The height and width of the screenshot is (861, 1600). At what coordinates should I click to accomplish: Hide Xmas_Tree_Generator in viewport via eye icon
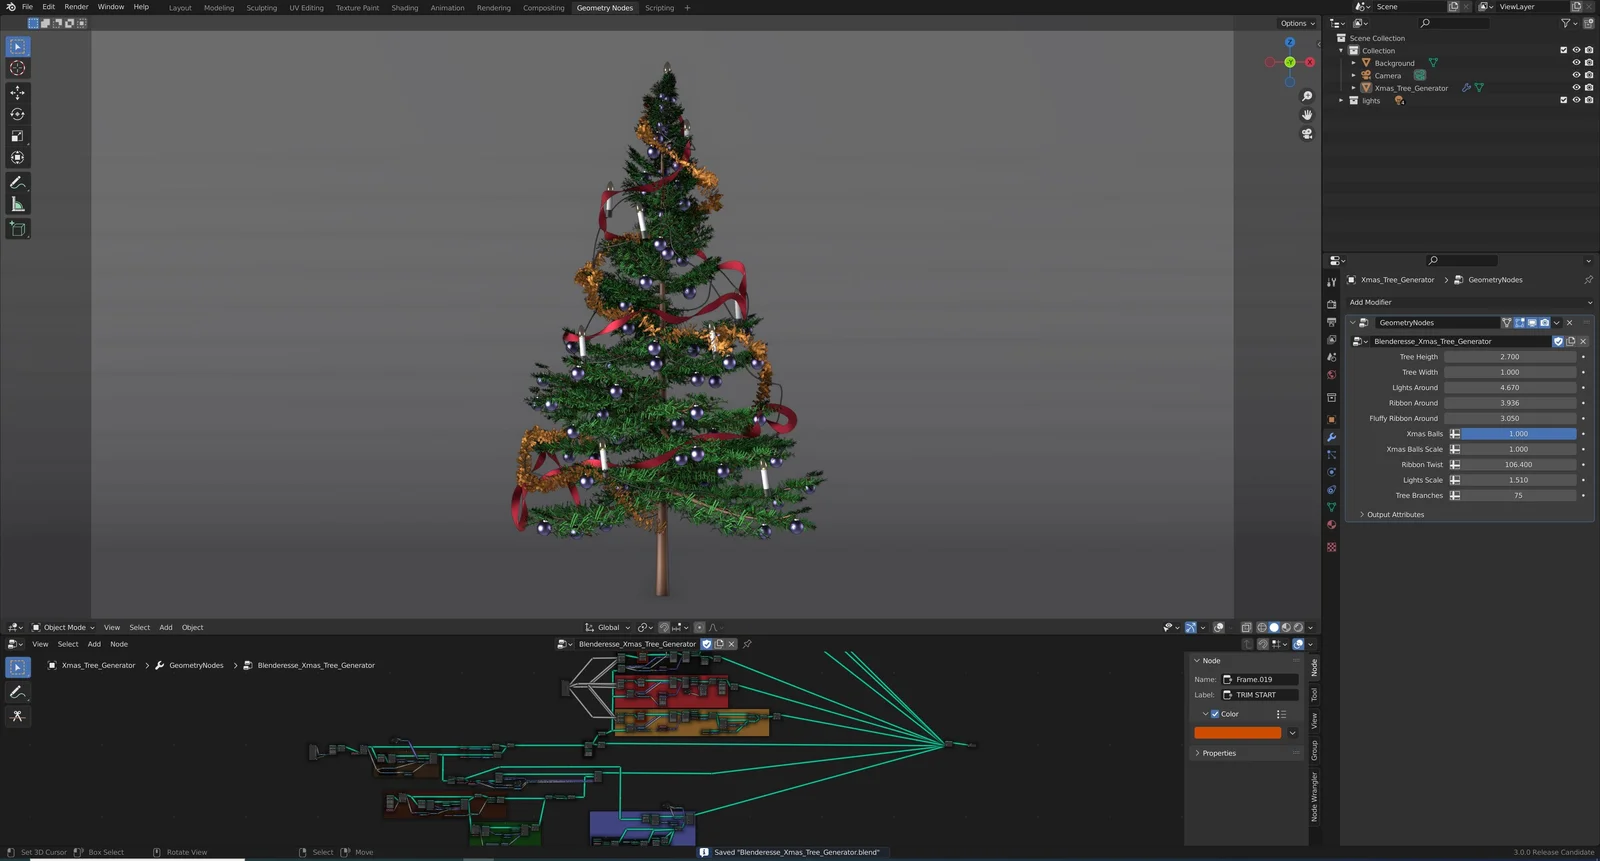point(1576,88)
